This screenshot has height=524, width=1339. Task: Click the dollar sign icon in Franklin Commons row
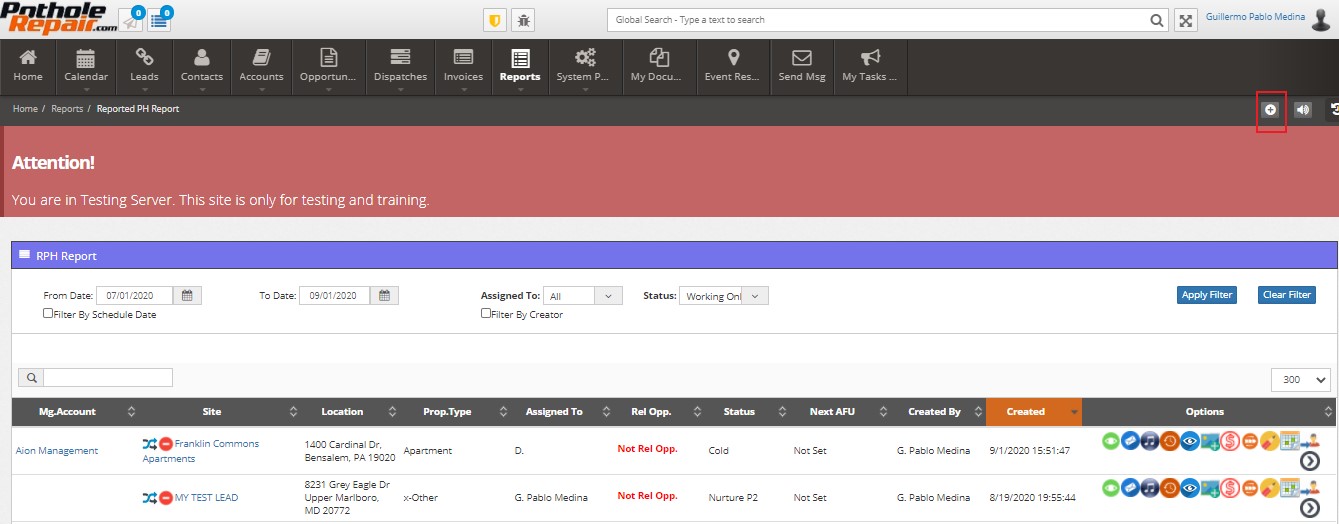click(1230, 441)
